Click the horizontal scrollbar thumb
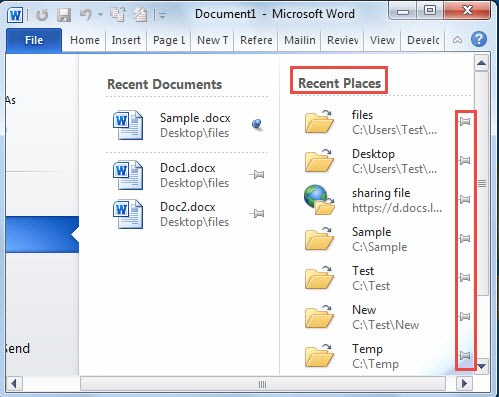This screenshot has height=397, width=499. pos(263,384)
